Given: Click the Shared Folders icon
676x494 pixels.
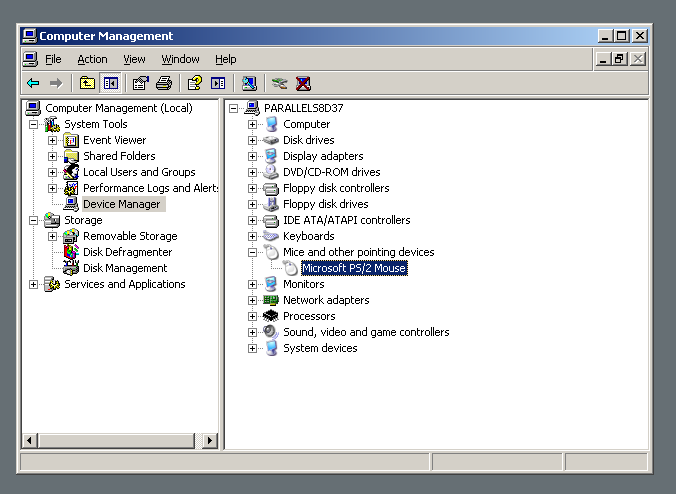Looking at the screenshot, I should click(x=71, y=156).
